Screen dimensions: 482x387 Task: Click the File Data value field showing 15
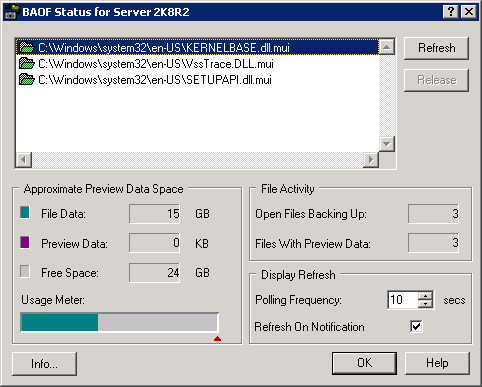pyautogui.click(x=154, y=214)
